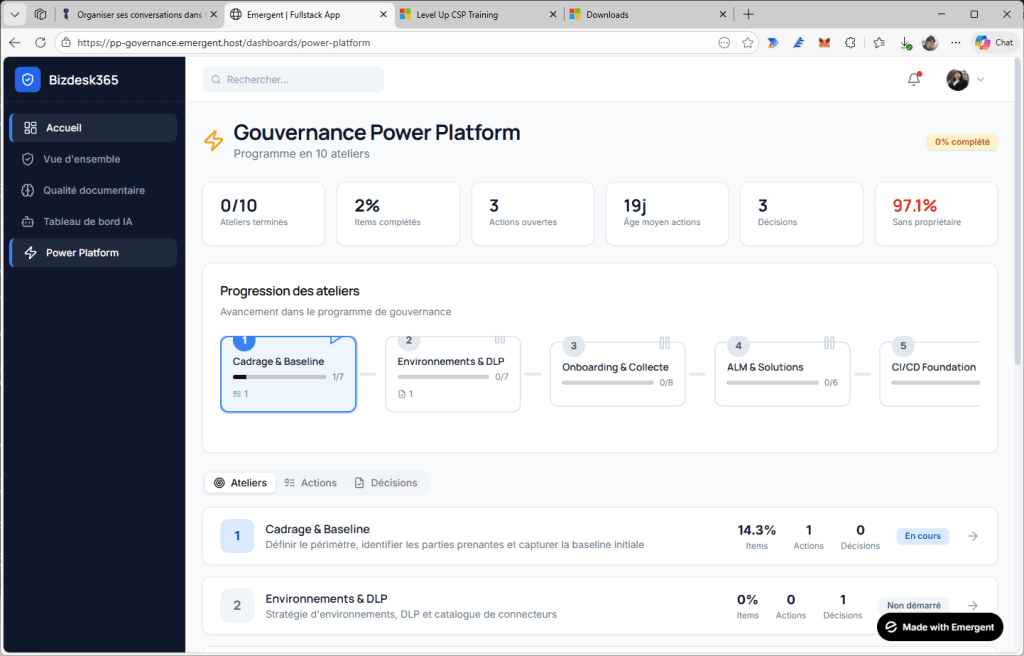Open the Edge Downloads icon

point(904,43)
